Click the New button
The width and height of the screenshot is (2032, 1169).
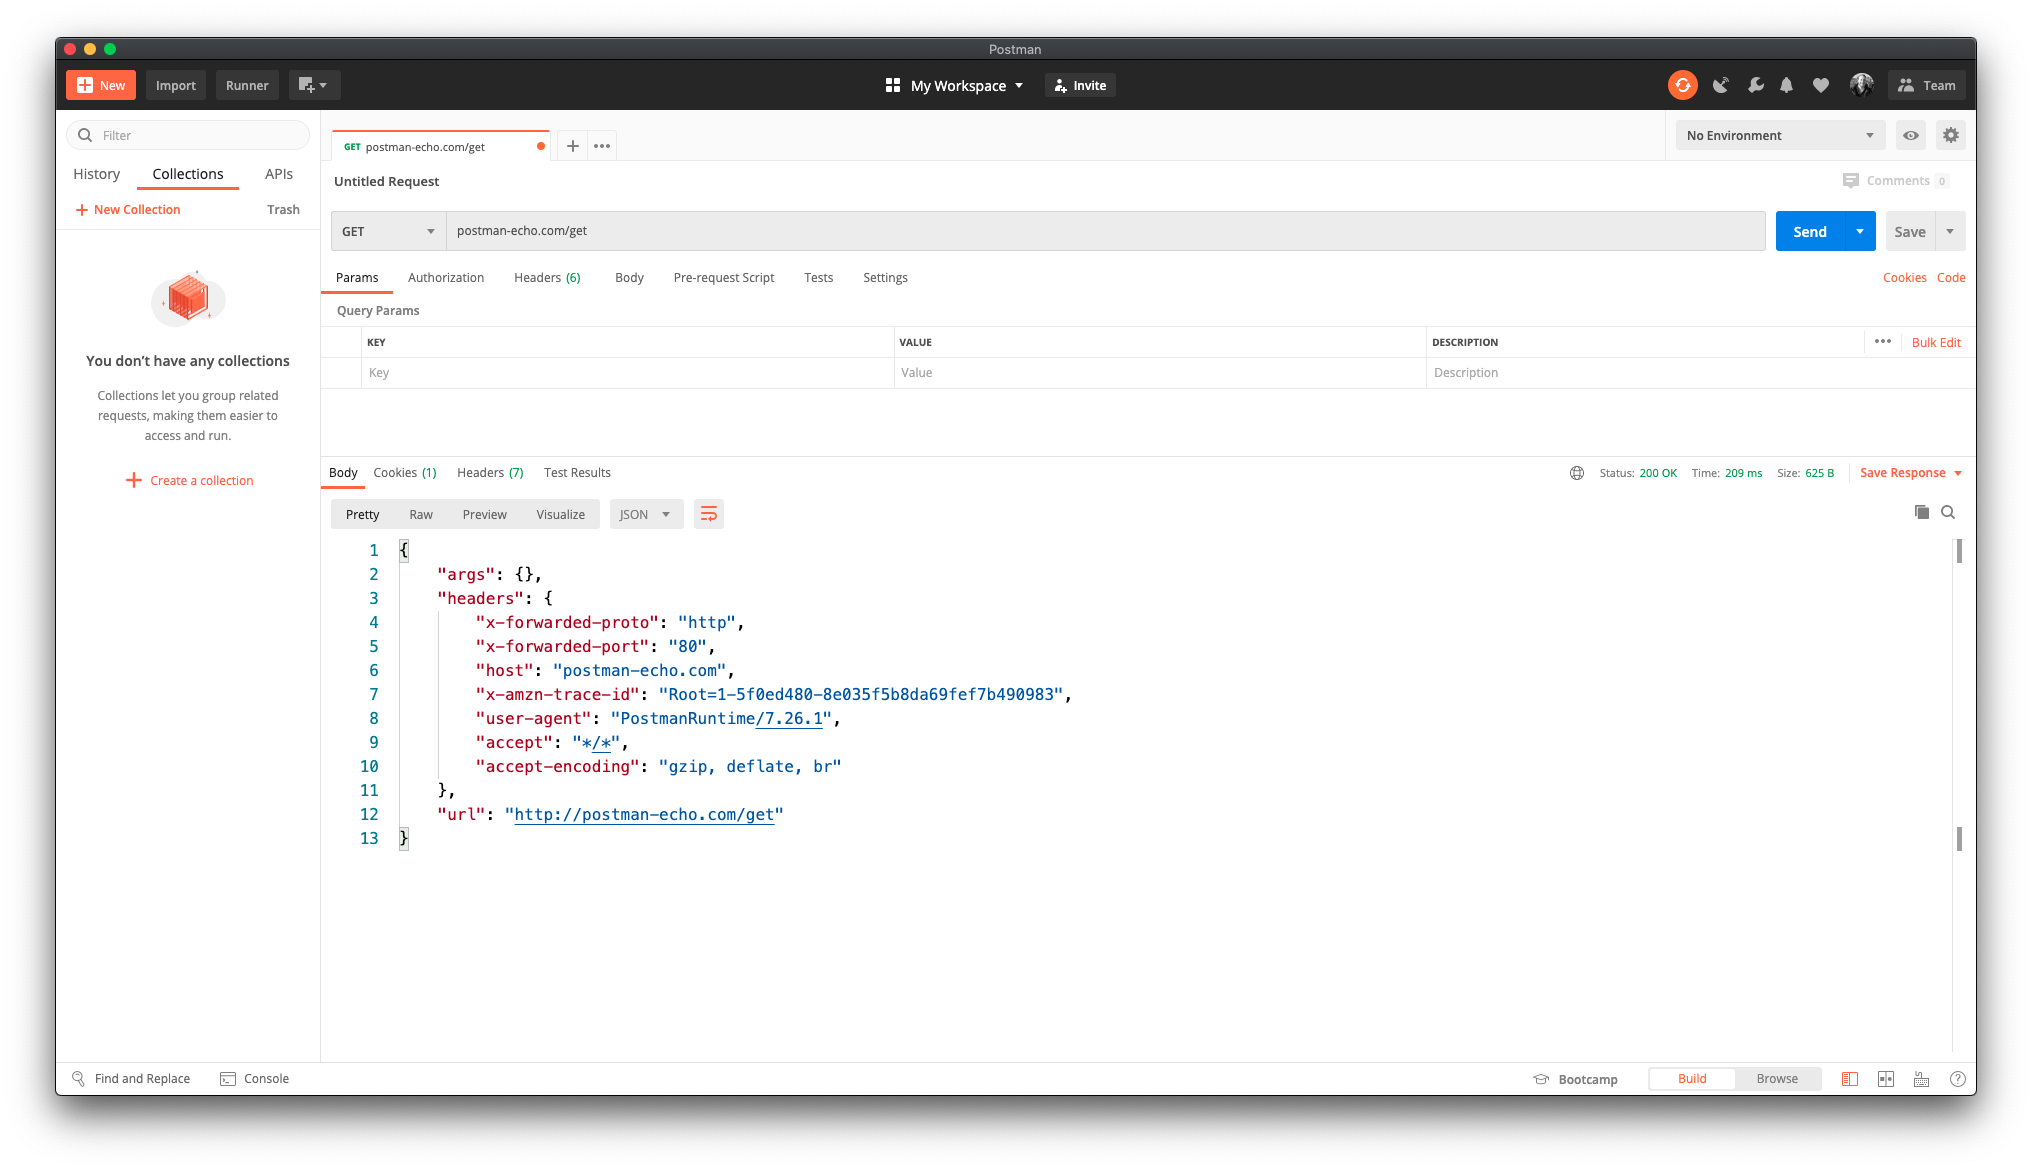click(x=101, y=85)
